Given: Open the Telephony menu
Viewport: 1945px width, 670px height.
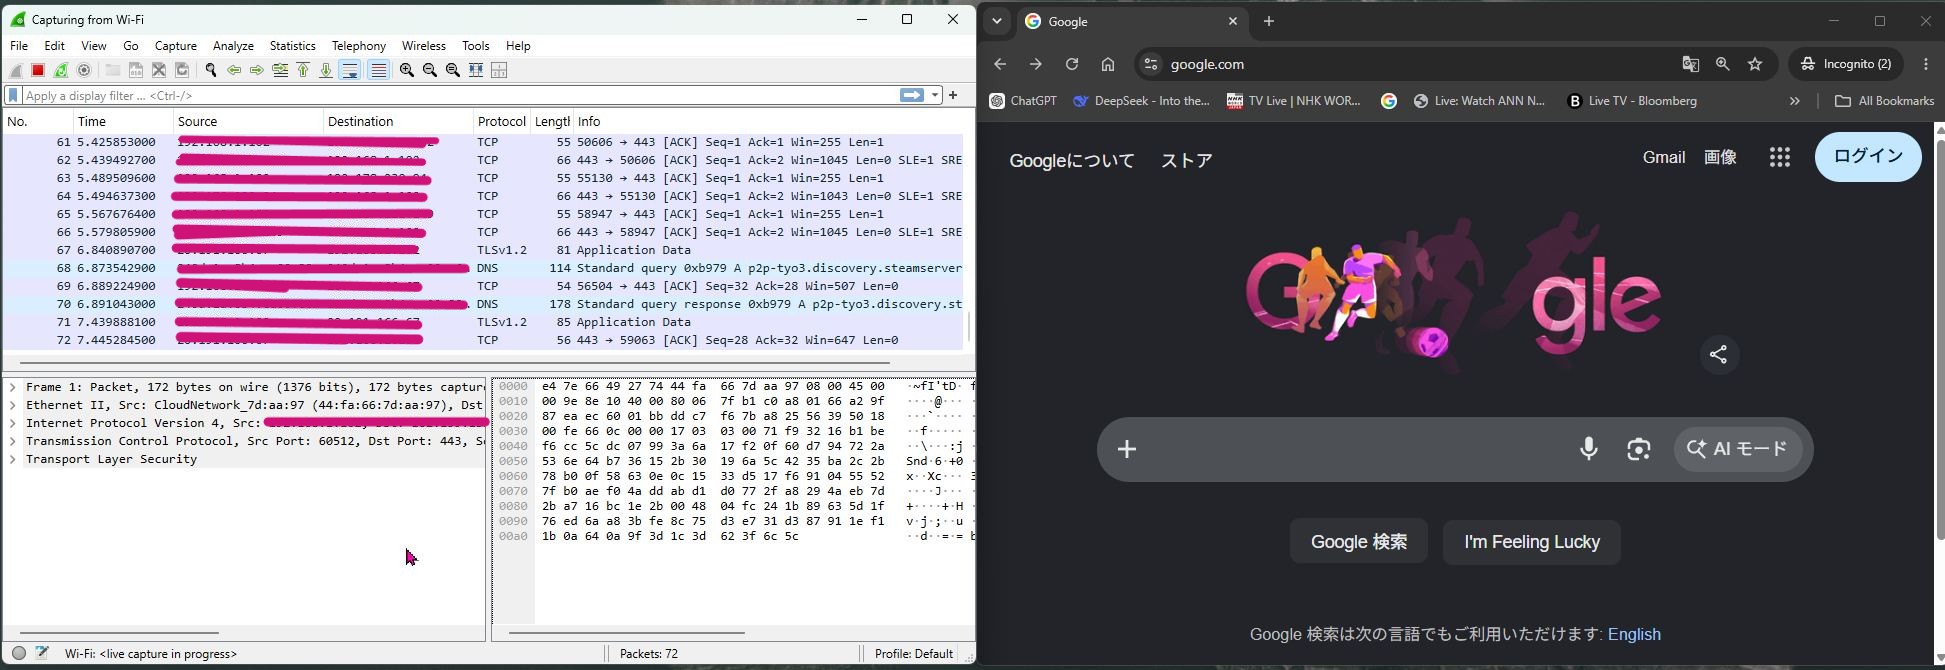Looking at the screenshot, I should 359,46.
